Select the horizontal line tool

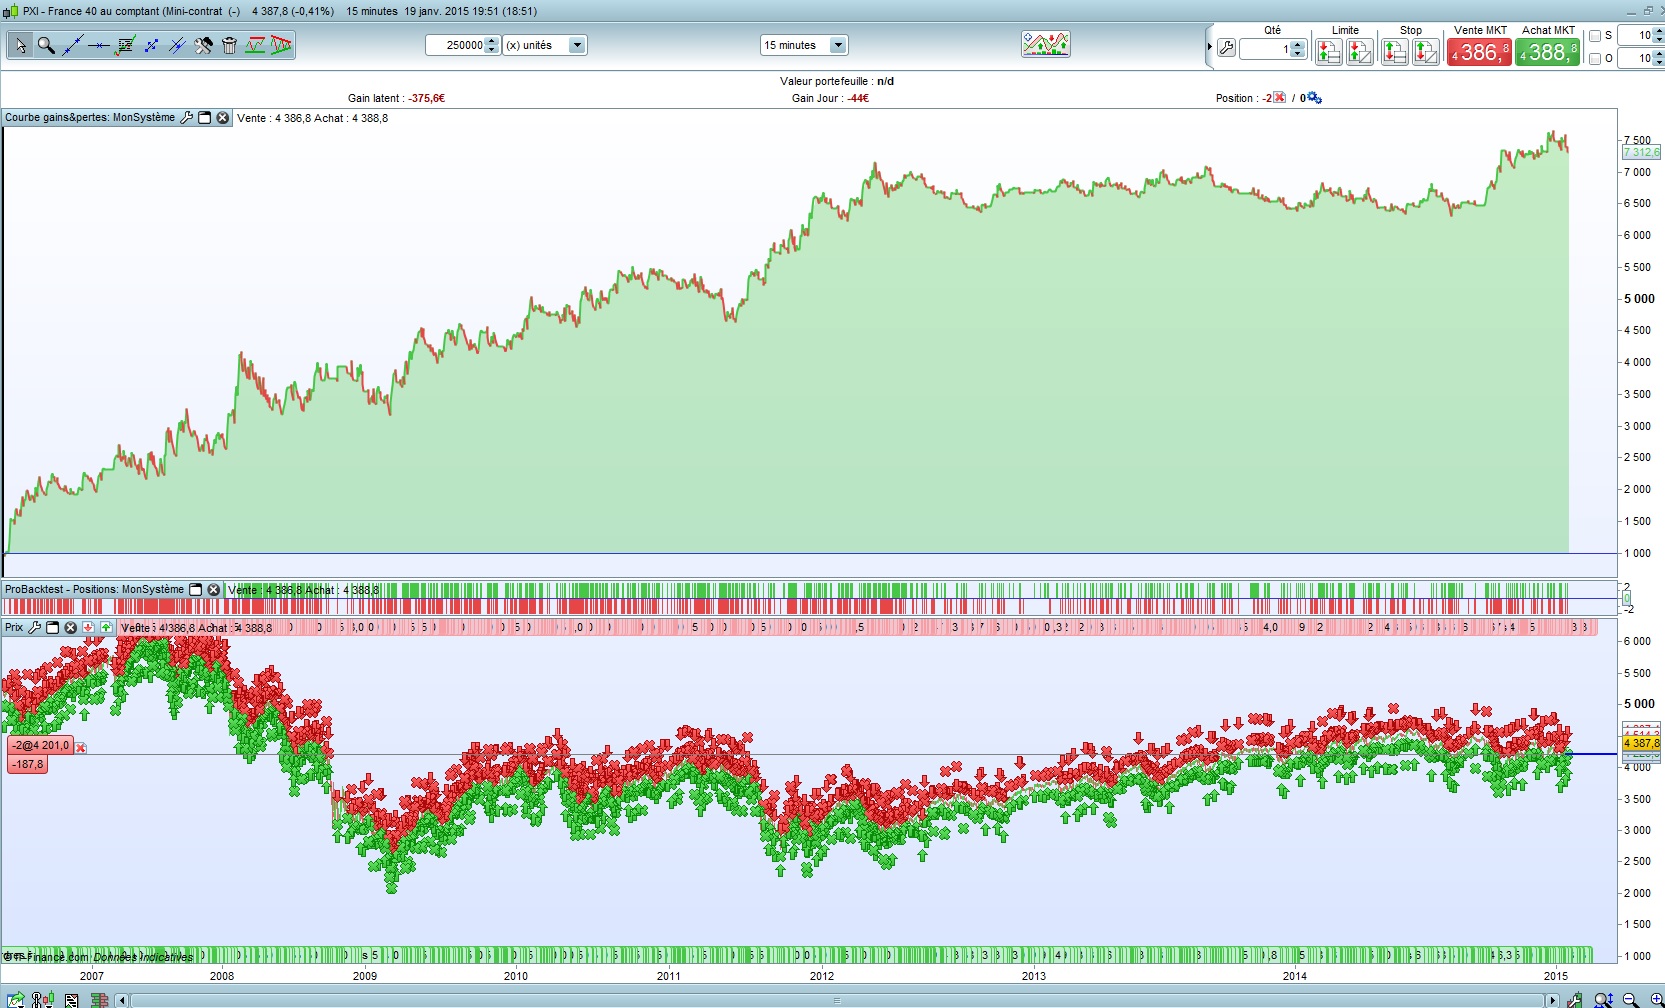98,45
